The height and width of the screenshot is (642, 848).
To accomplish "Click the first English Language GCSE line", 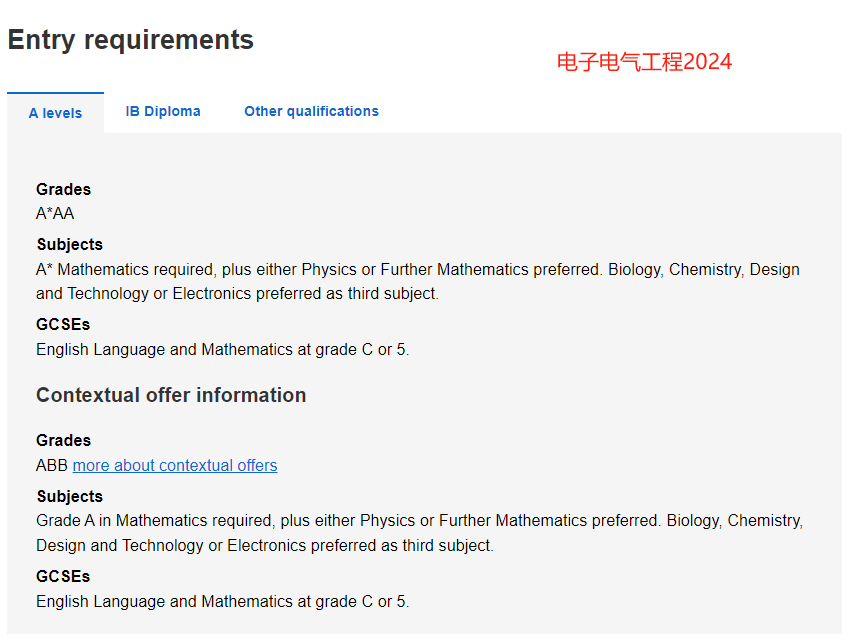I will point(222,349).
